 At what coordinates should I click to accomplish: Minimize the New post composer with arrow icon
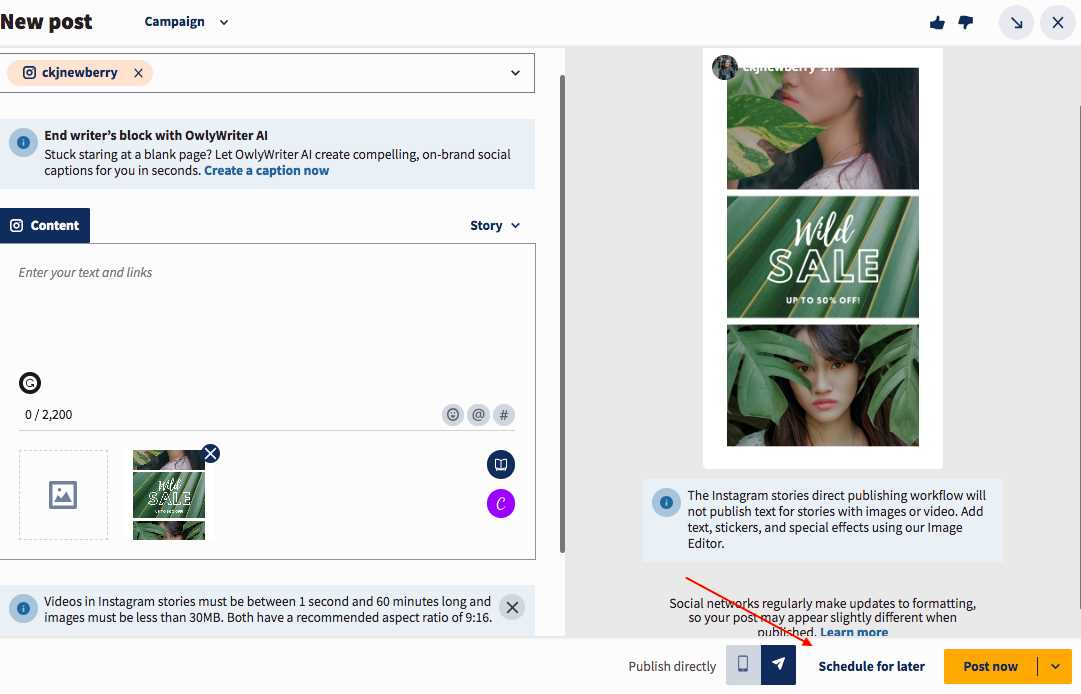1016,23
